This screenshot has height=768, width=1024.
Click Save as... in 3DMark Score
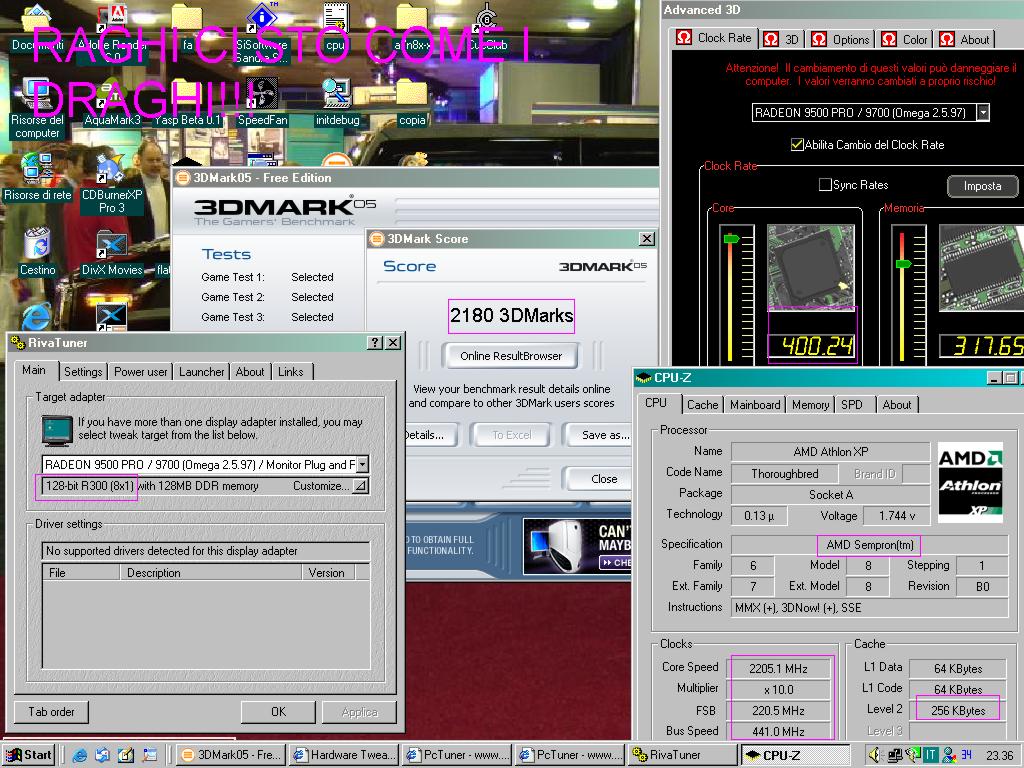(x=603, y=435)
